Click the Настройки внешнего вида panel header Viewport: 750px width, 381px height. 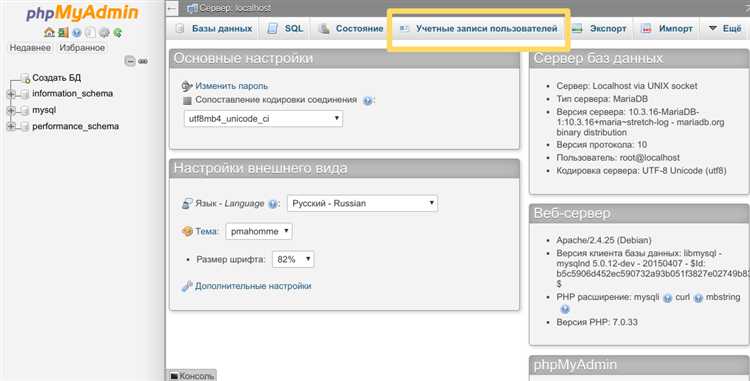click(344, 168)
